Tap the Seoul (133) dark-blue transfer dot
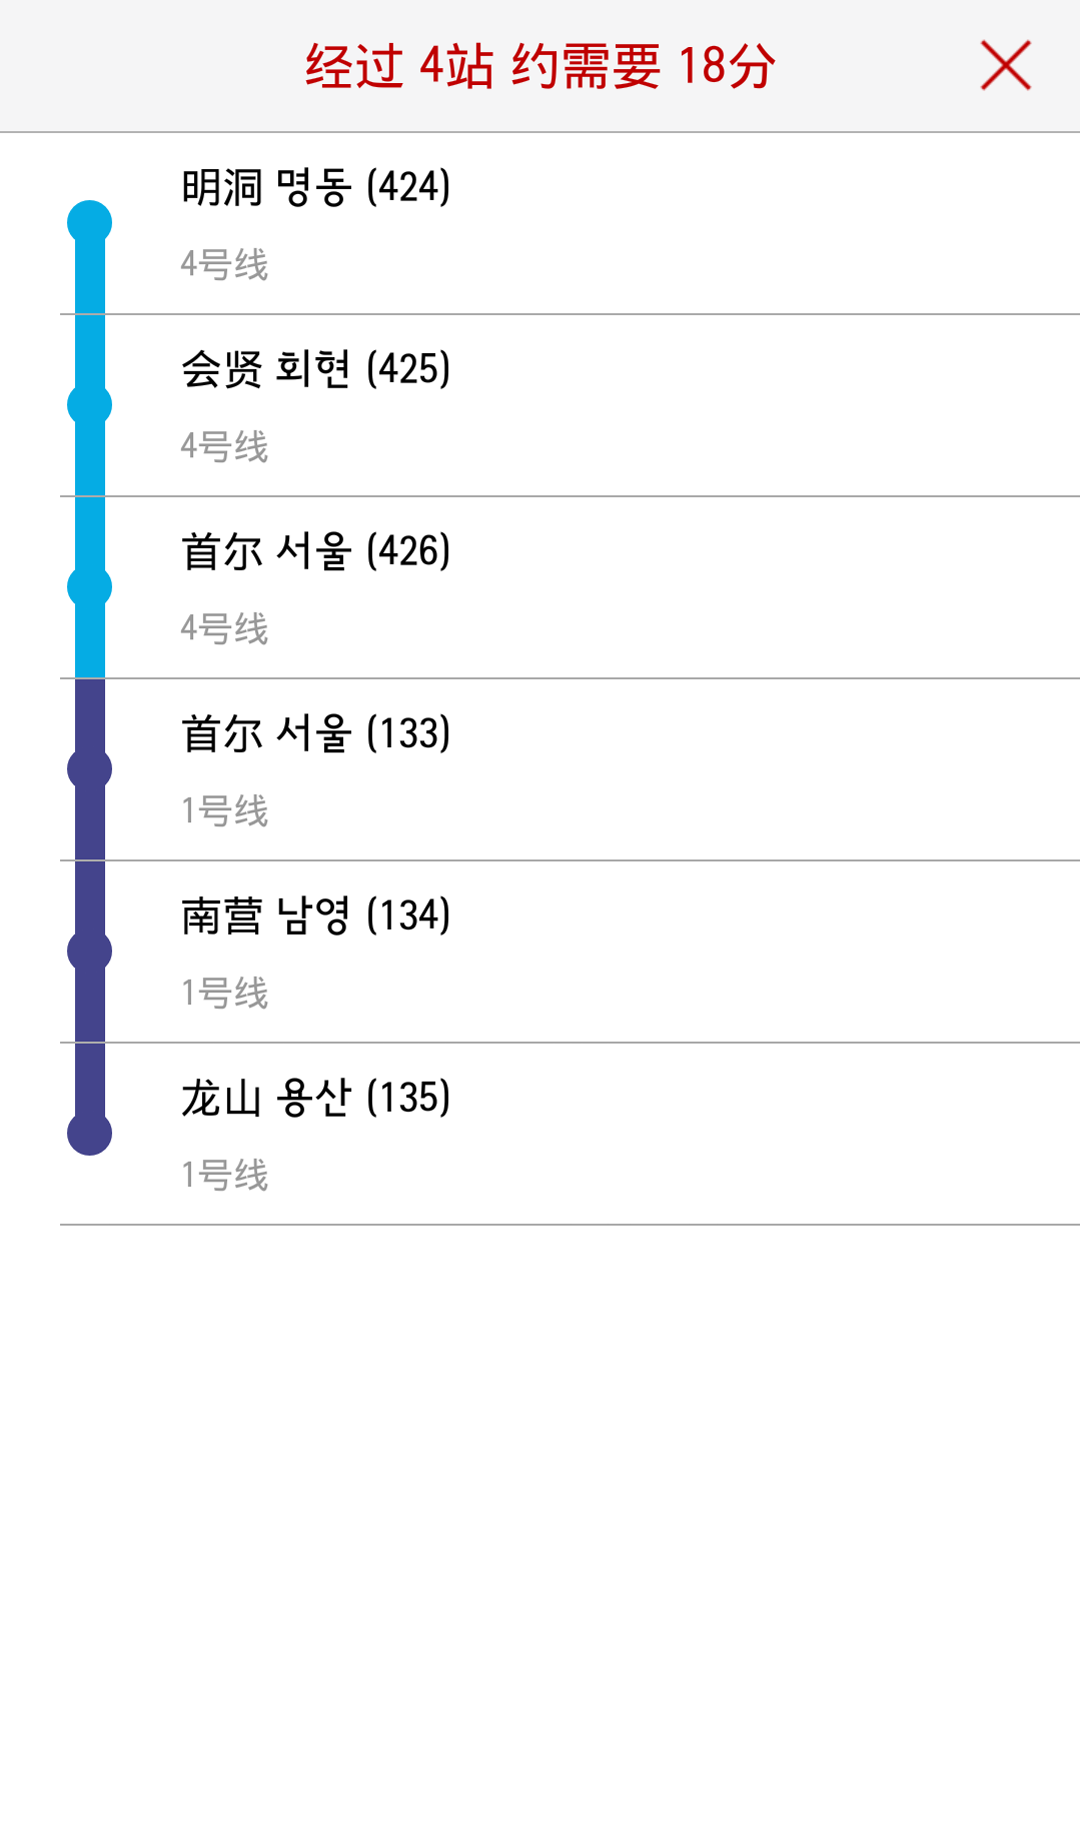The image size is (1080, 1844). coord(89,769)
